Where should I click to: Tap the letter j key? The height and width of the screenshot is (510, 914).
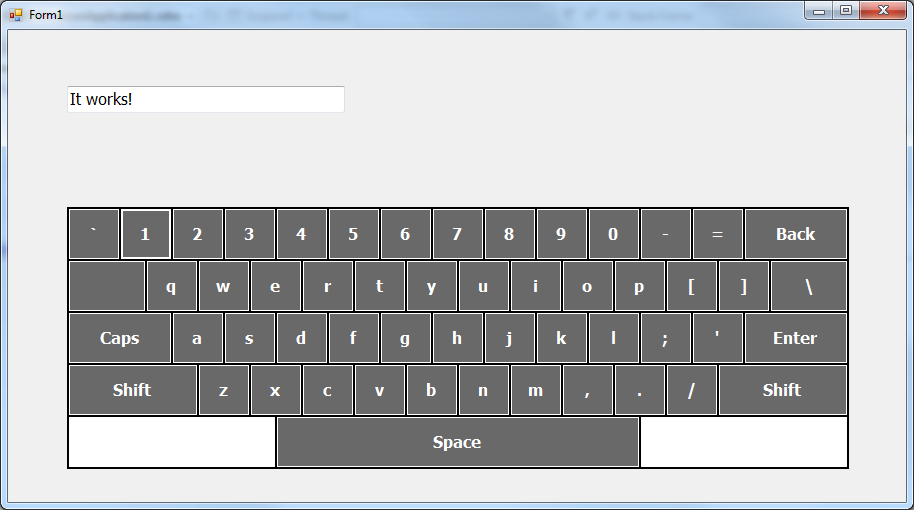509,337
